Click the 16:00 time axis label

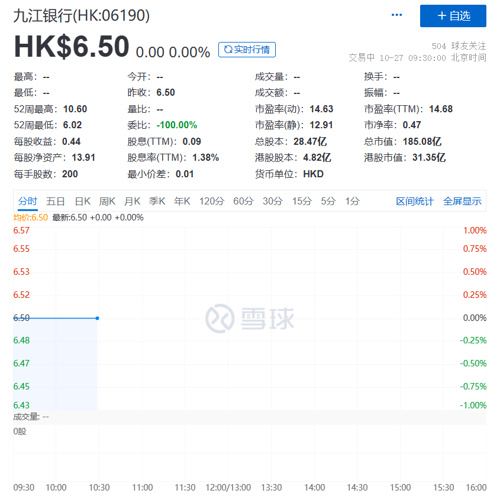[476, 488]
